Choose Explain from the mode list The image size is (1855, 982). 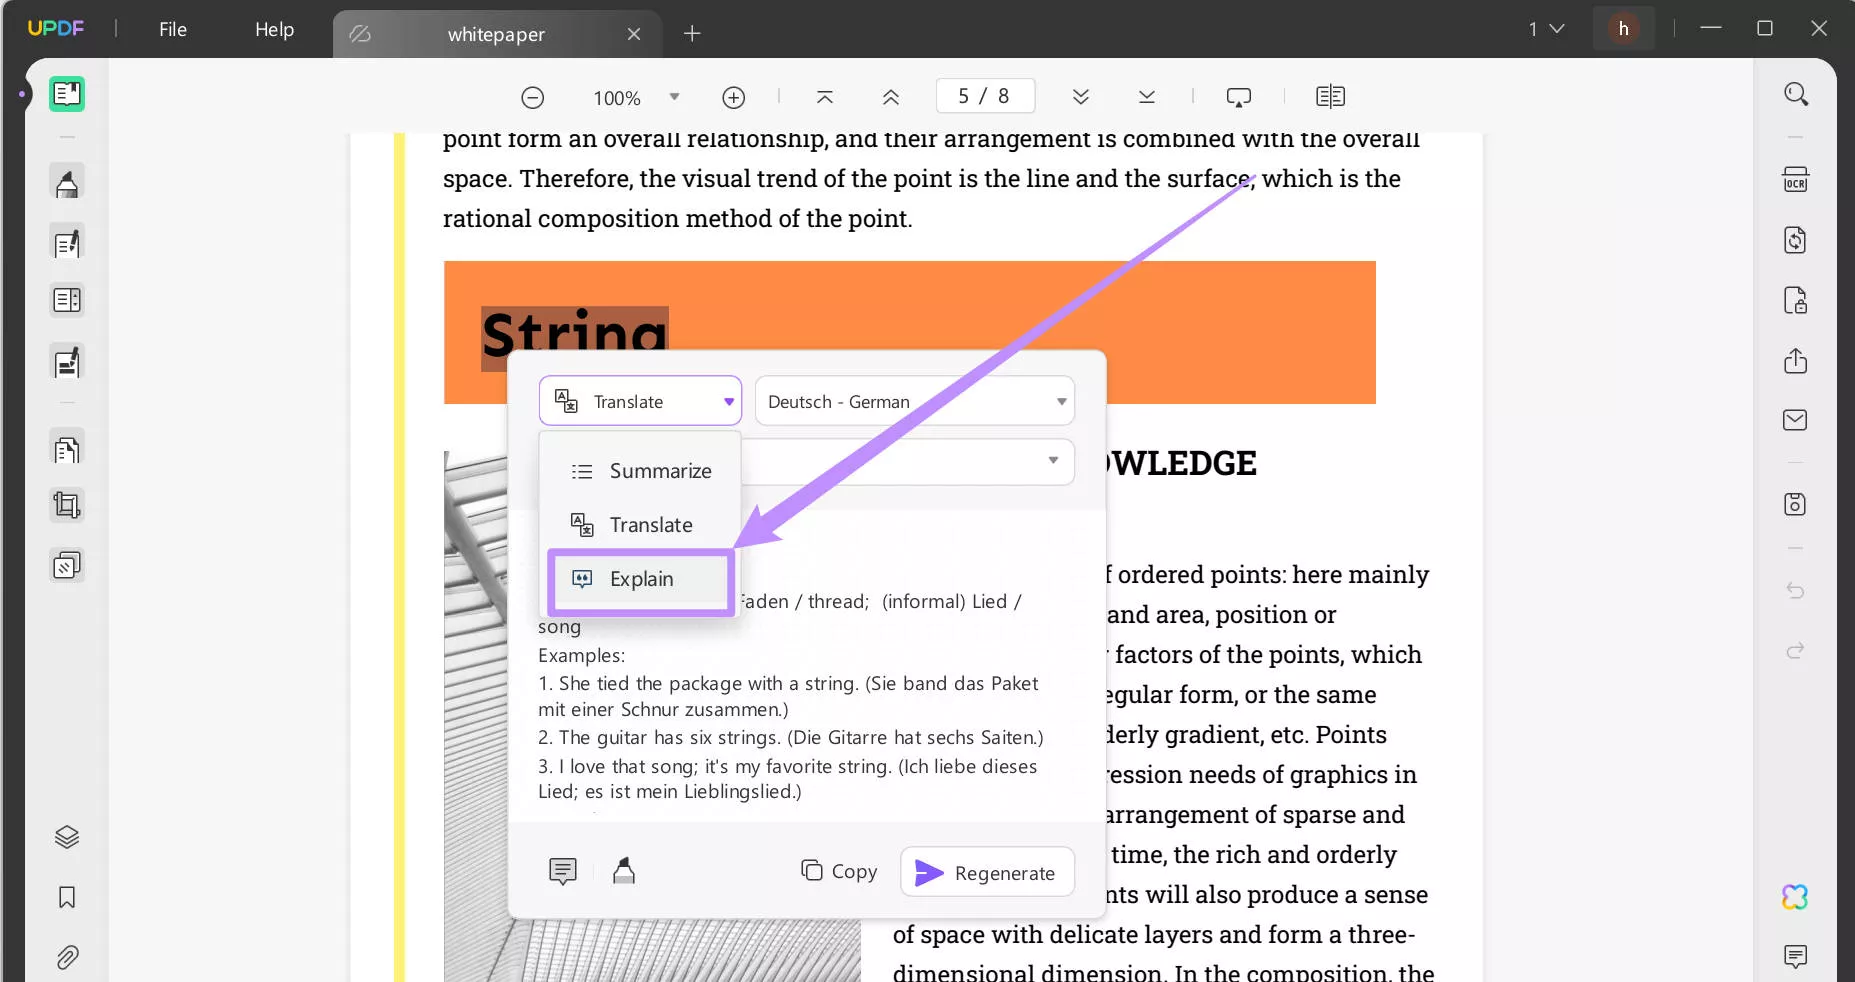(640, 579)
